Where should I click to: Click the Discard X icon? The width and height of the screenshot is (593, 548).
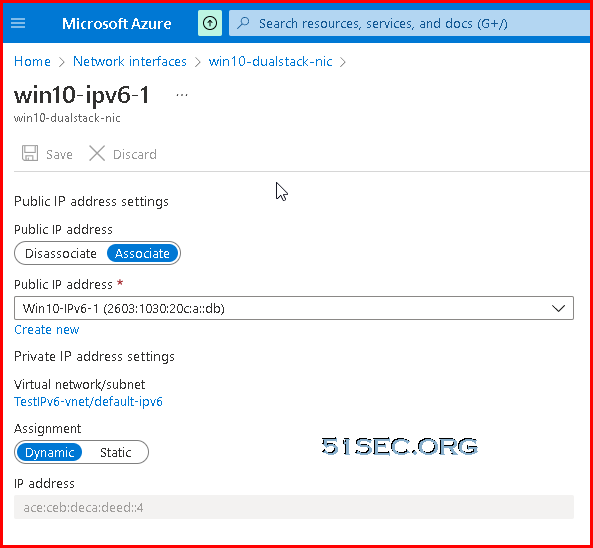click(x=97, y=154)
